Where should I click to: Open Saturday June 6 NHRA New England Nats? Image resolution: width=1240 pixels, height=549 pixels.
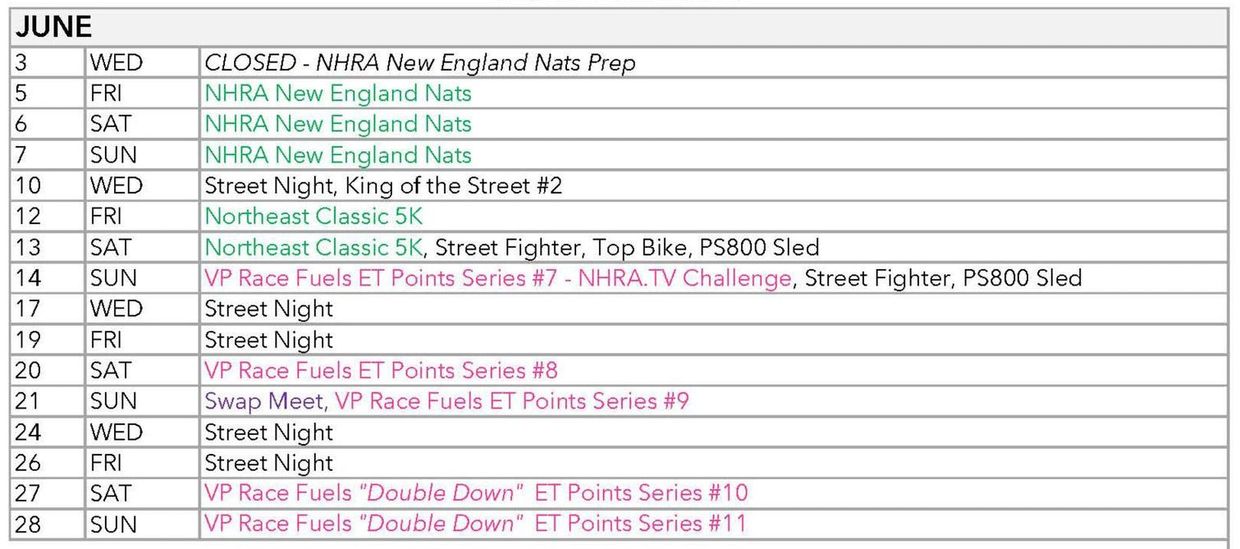[x=338, y=124]
